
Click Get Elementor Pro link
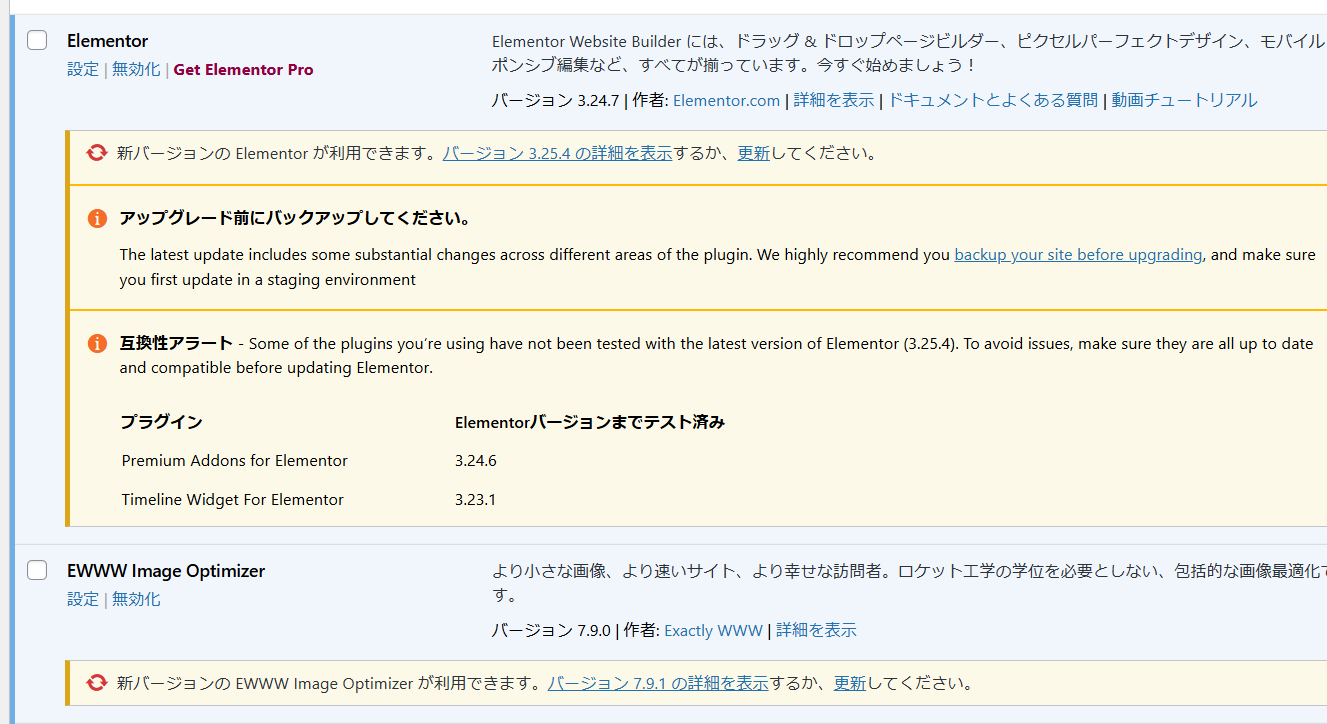click(x=243, y=69)
